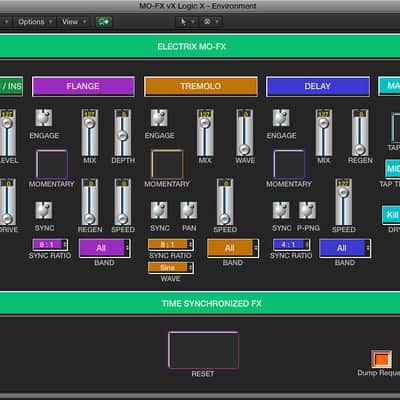The image size is (400, 400).
Task: Click the DRIVE slider
Action: point(7,202)
